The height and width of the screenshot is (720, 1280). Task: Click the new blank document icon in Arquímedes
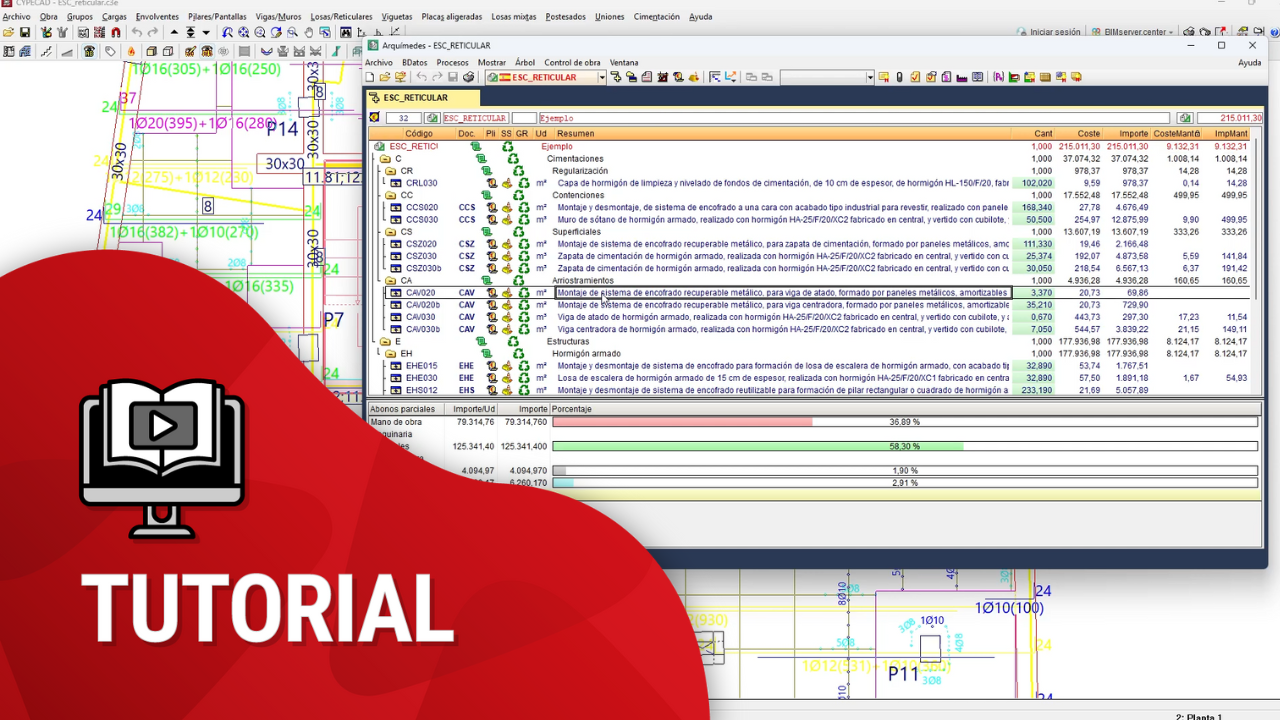[370, 77]
